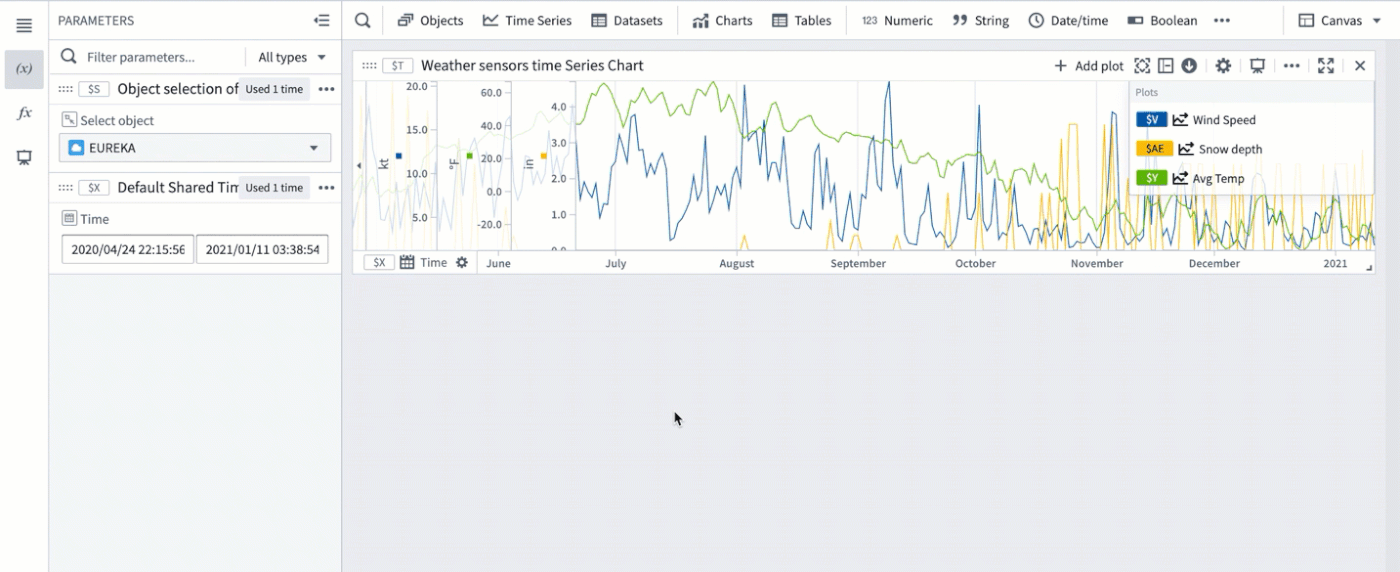Close the Weather sensors chart
The width and height of the screenshot is (1400, 572).
(x=1360, y=66)
